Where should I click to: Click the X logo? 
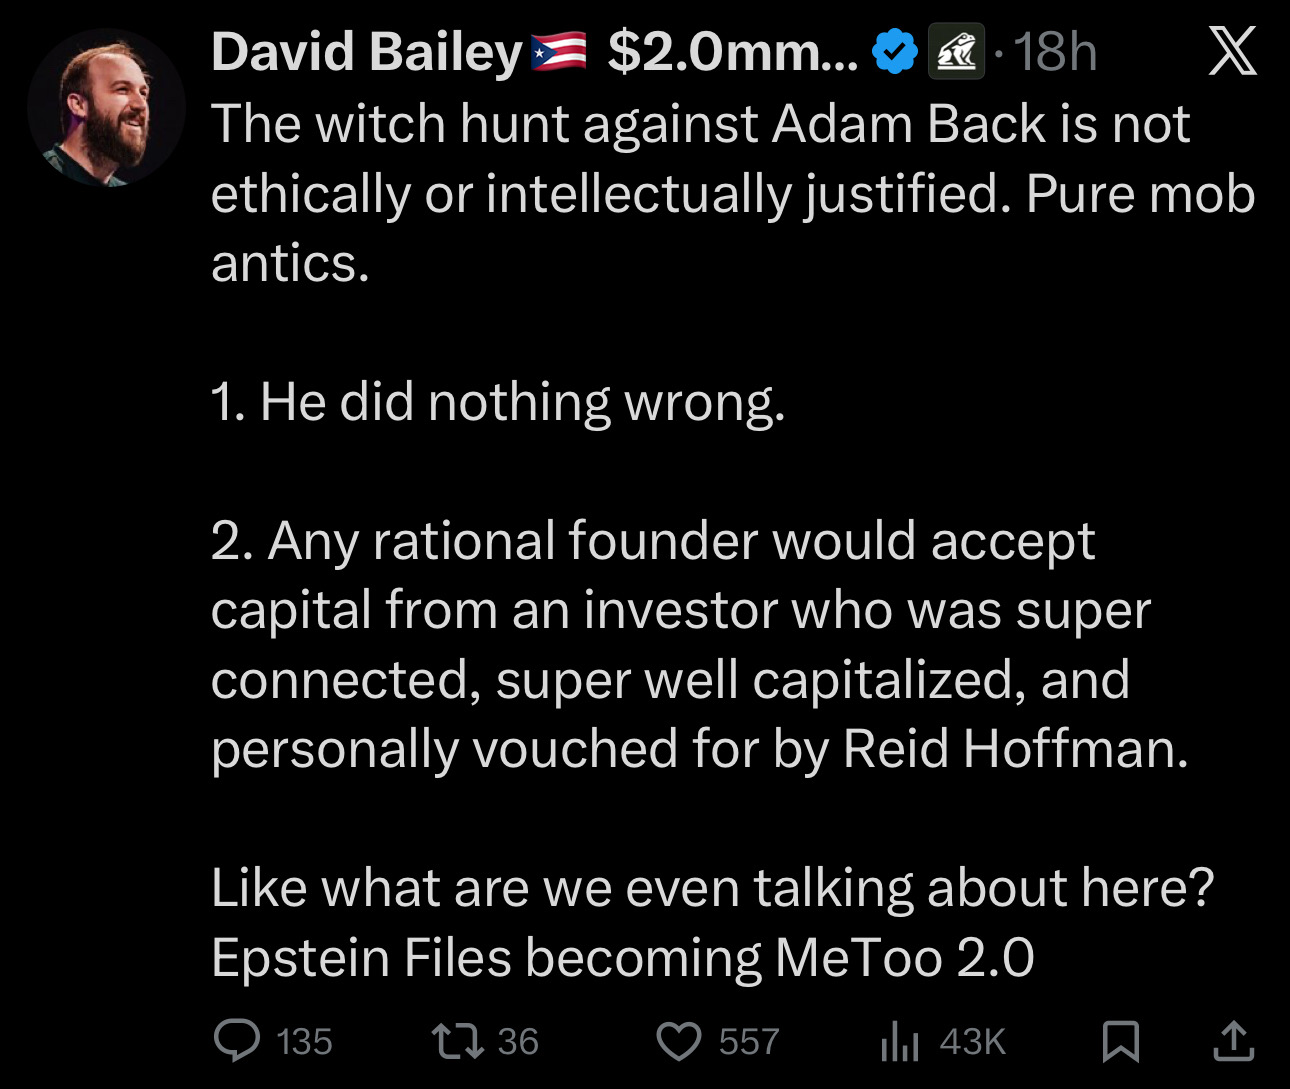pyautogui.click(x=1232, y=52)
